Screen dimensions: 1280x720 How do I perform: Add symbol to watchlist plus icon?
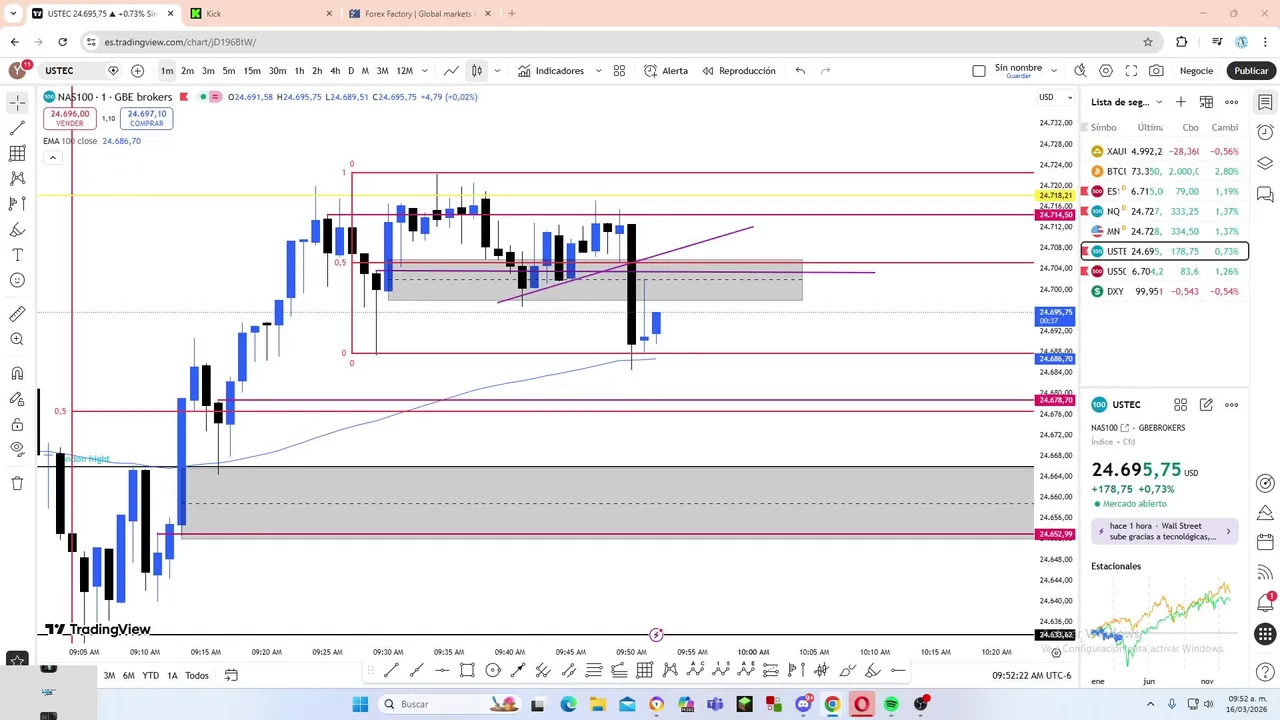(1180, 102)
